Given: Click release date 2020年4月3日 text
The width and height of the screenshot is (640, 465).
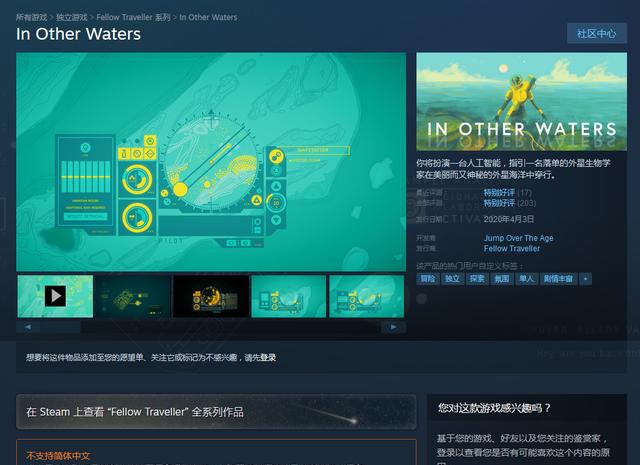Looking at the screenshot, I should (509, 219).
